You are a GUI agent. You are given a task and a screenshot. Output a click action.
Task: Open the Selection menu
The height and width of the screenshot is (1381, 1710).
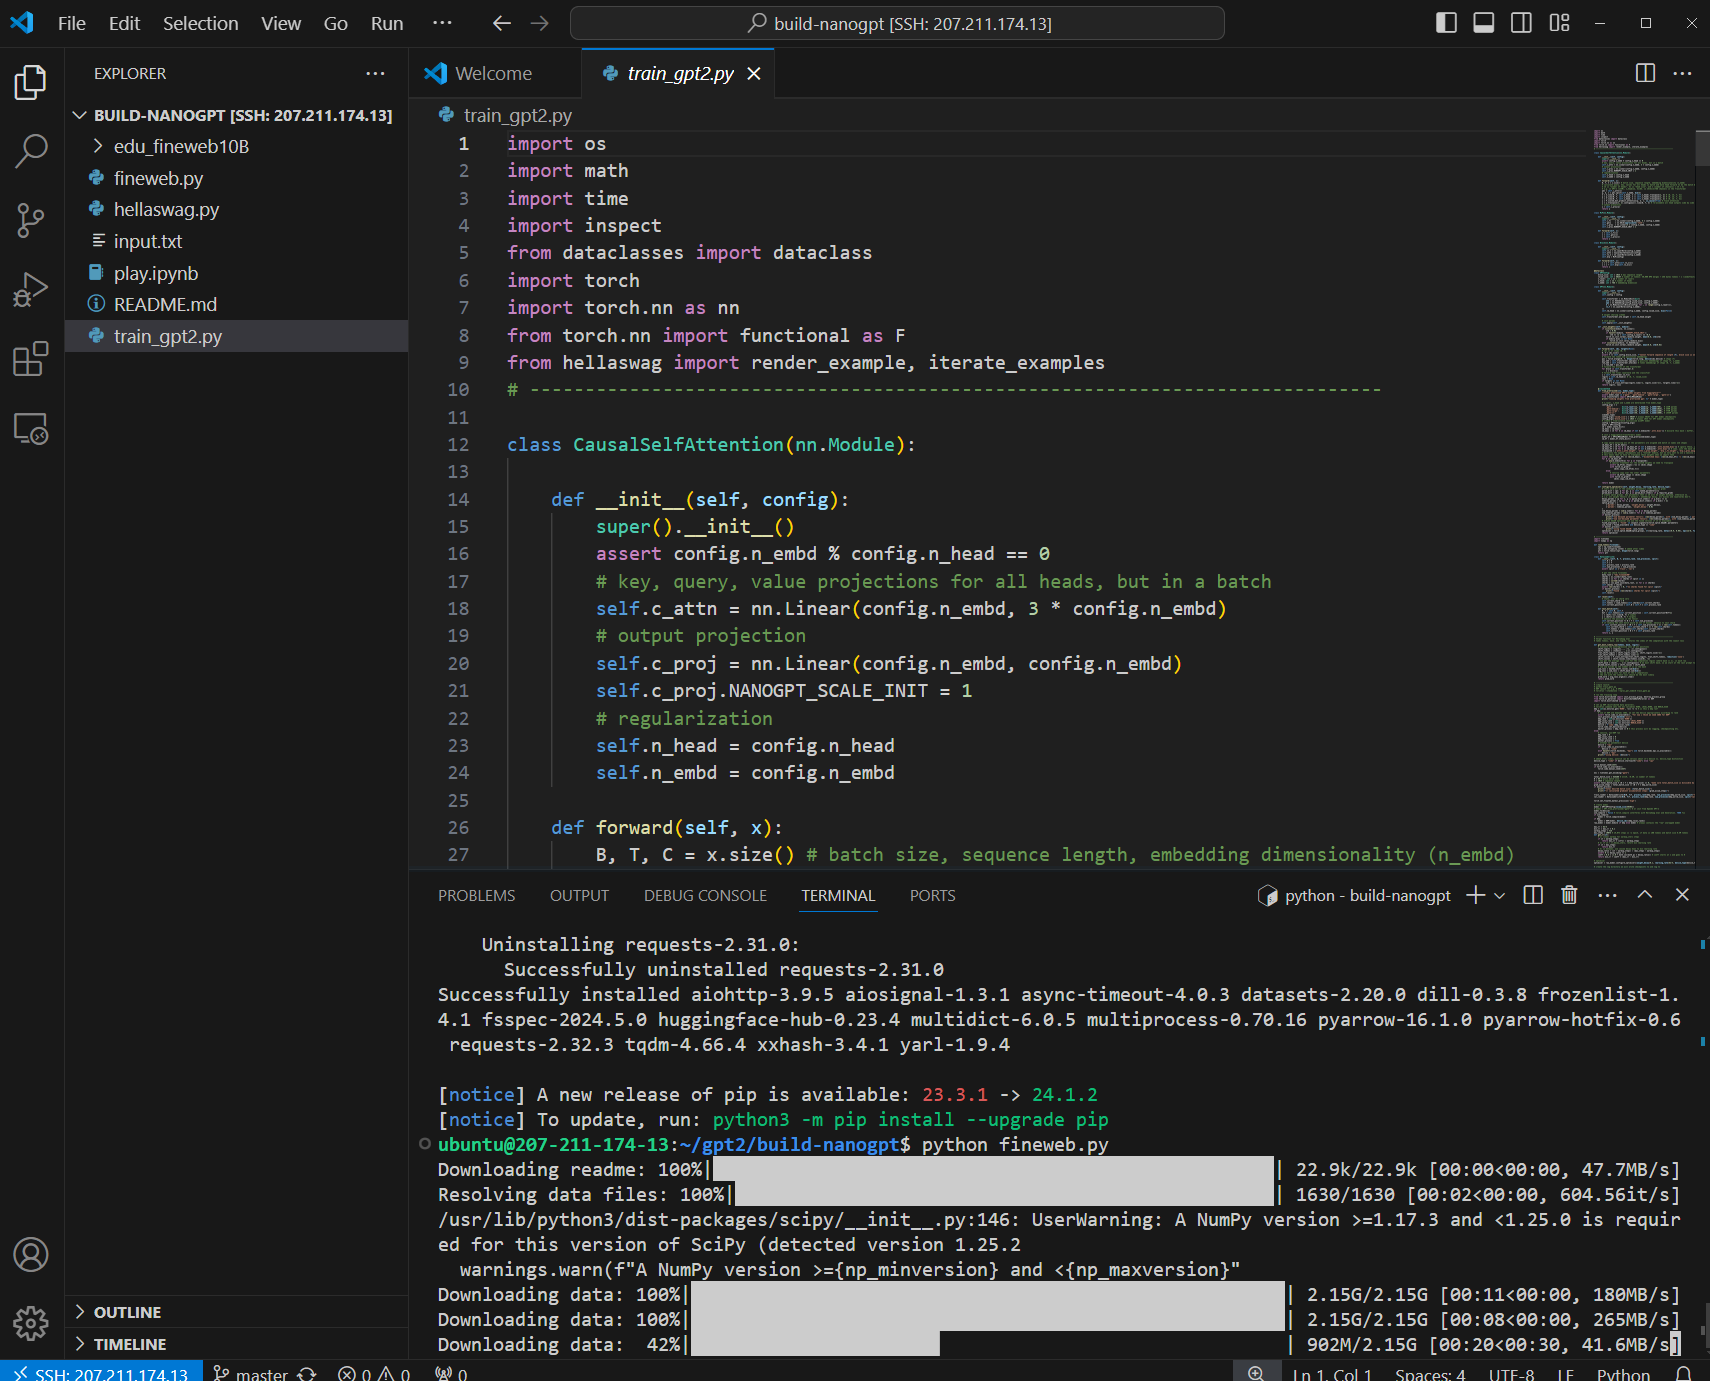click(x=200, y=23)
